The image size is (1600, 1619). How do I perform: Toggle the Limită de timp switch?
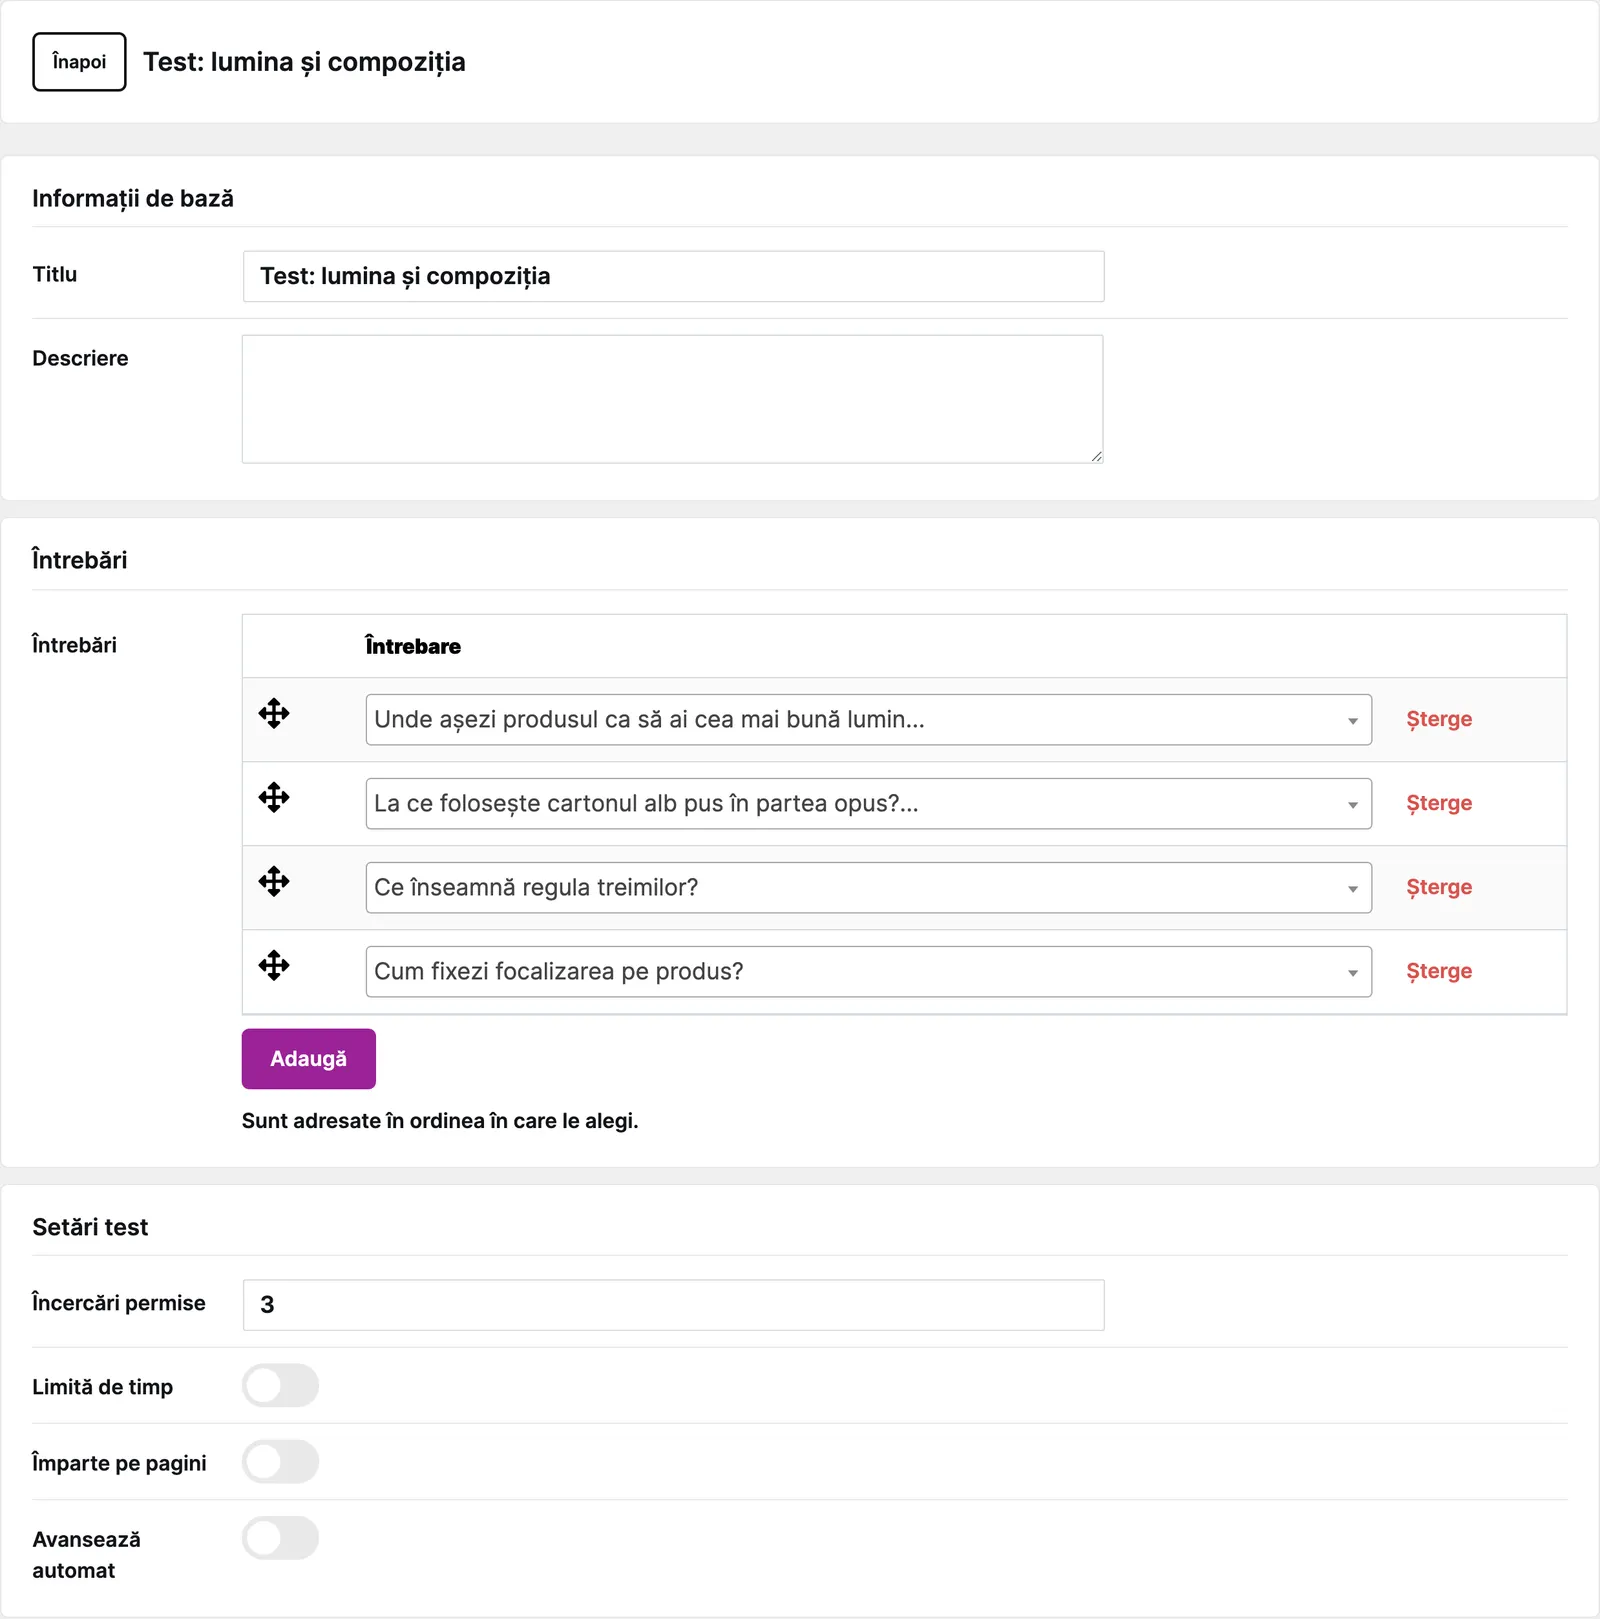[x=280, y=1386]
